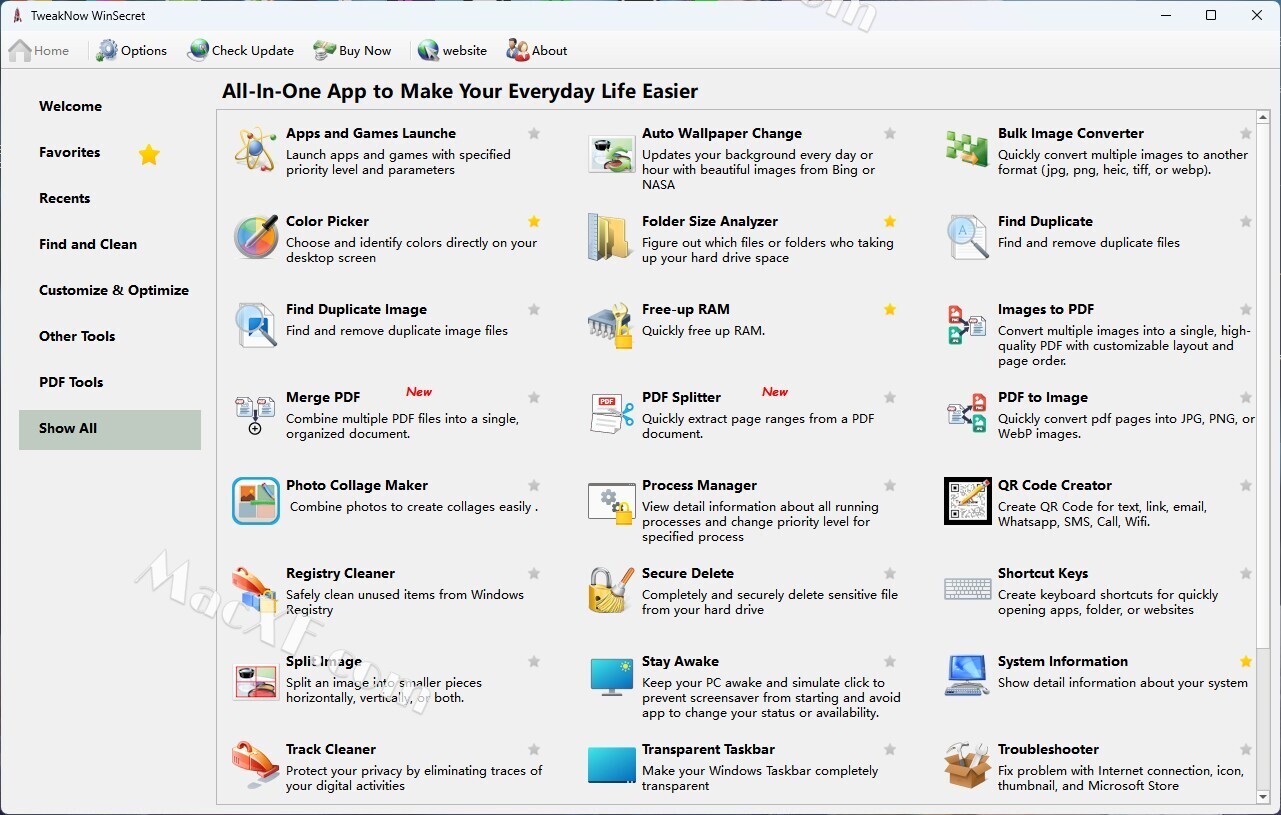The image size is (1281, 815).
Task: Open the Folder Size Analyzer icon
Action: point(611,238)
